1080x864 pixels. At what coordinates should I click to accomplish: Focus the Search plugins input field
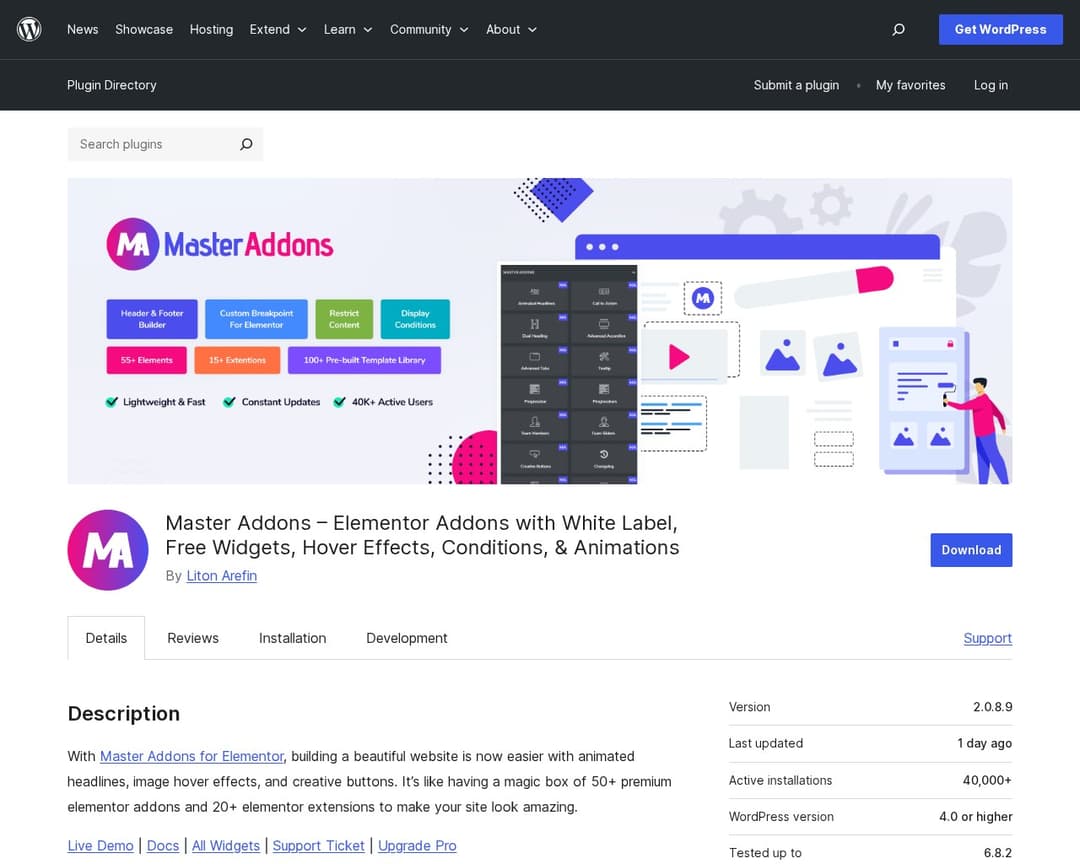[150, 144]
